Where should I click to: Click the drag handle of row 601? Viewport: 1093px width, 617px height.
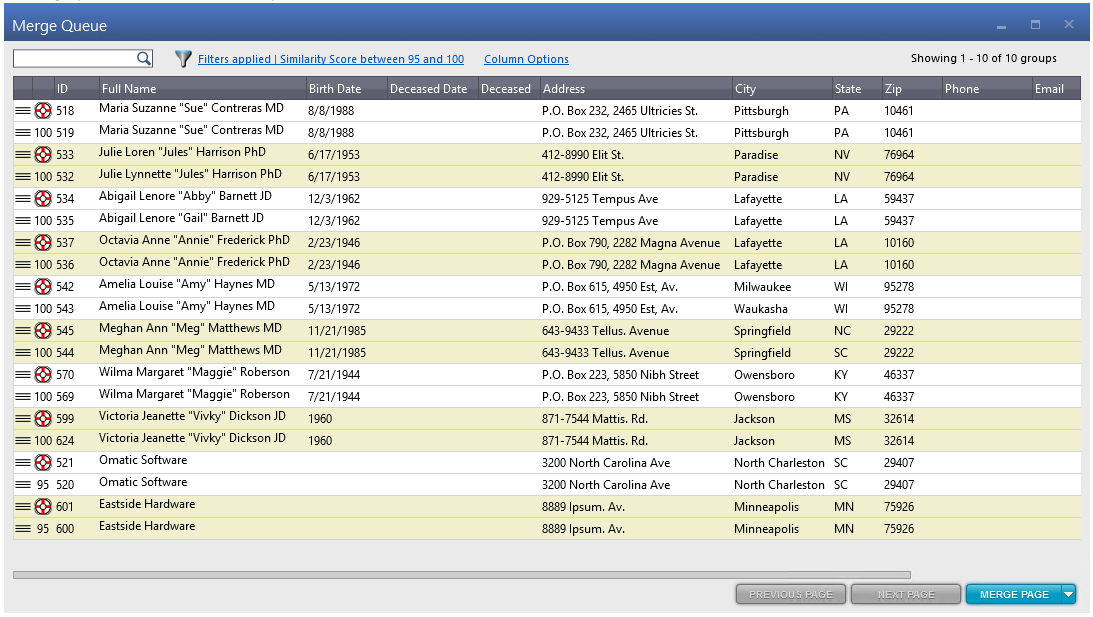(x=23, y=506)
